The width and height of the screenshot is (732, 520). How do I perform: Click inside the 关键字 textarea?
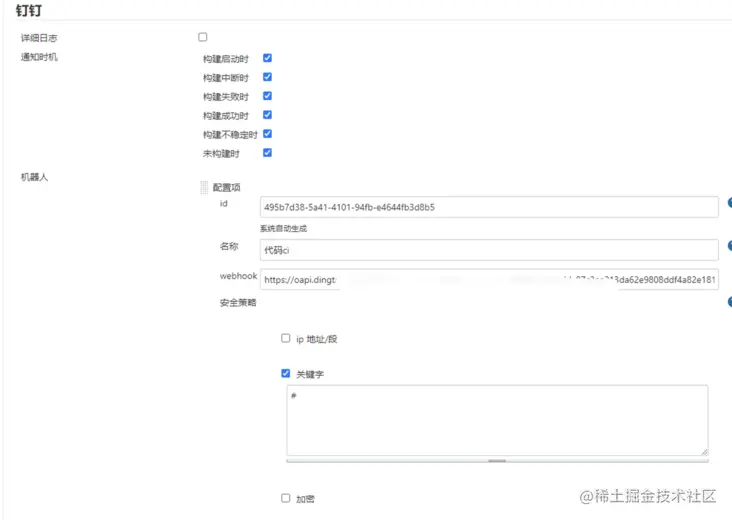point(497,420)
